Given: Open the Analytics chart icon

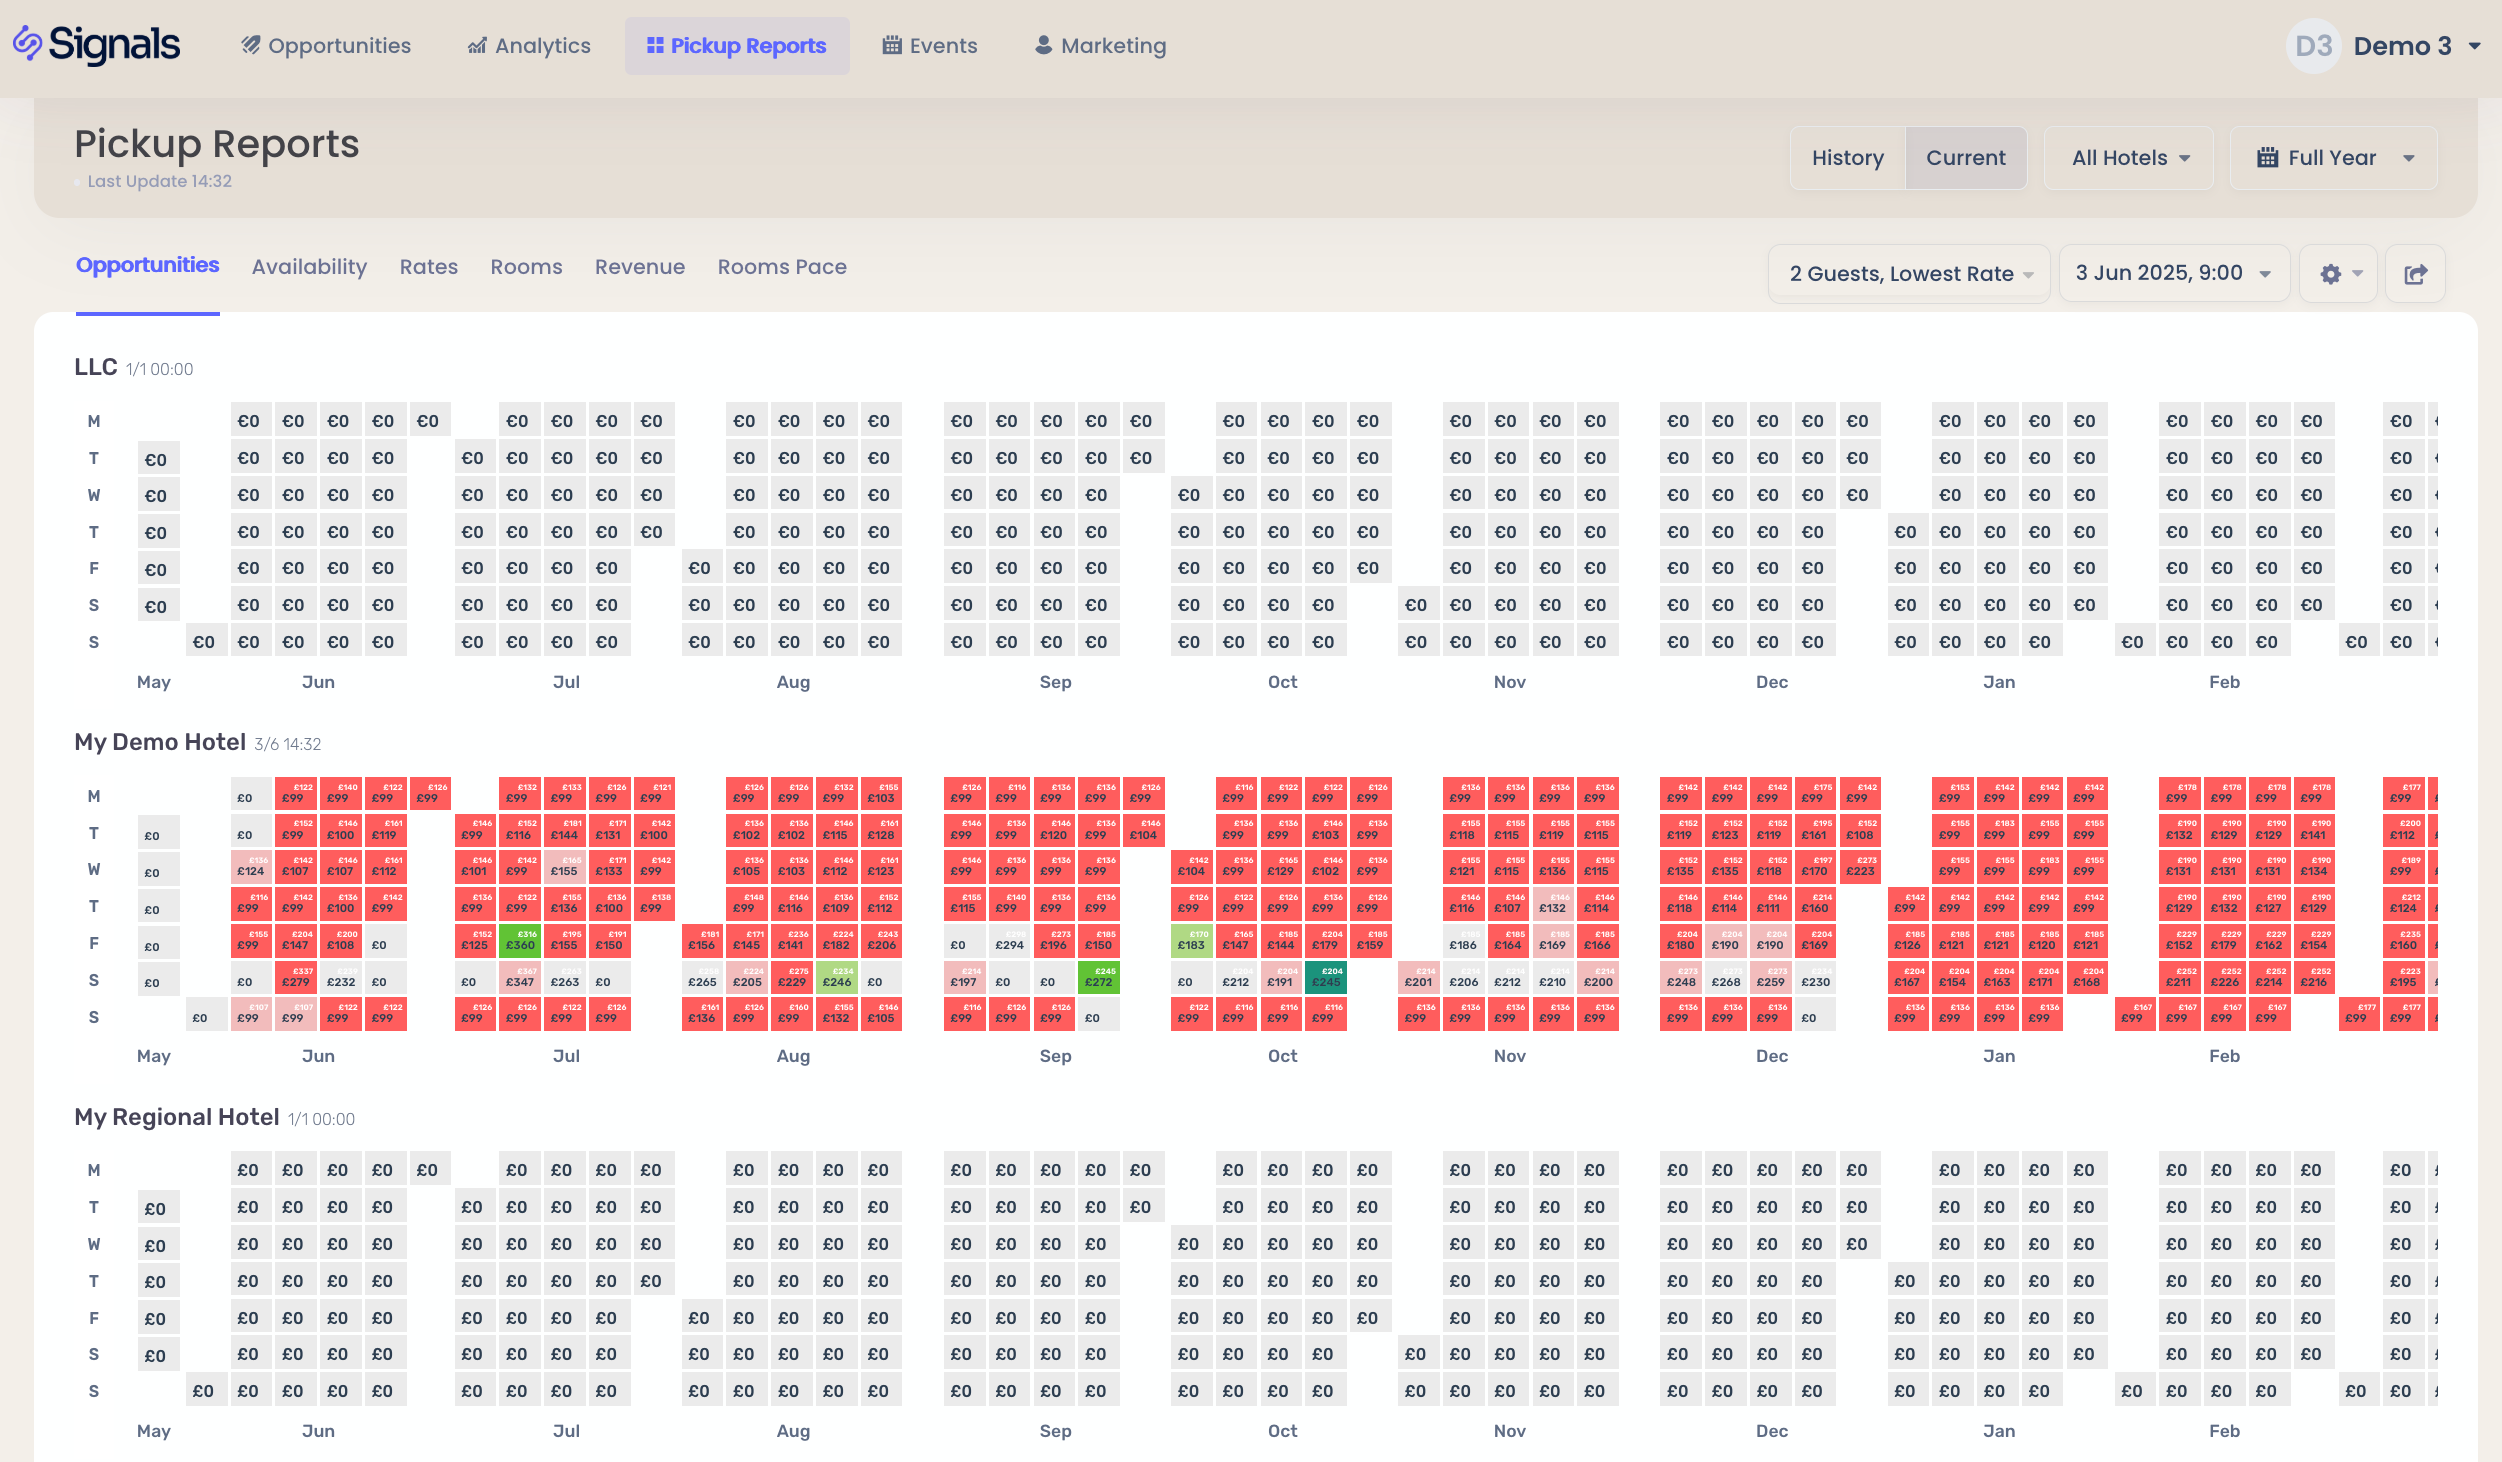Looking at the screenshot, I should click(477, 46).
